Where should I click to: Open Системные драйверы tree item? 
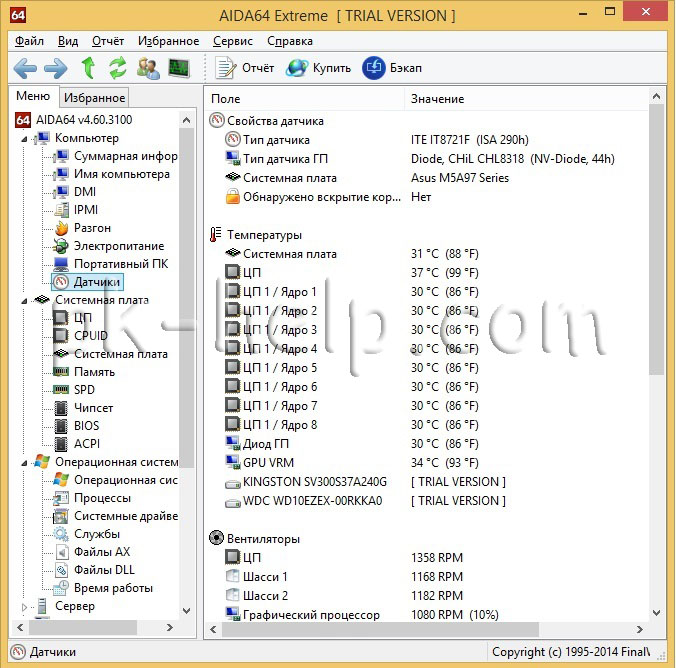coord(116,516)
